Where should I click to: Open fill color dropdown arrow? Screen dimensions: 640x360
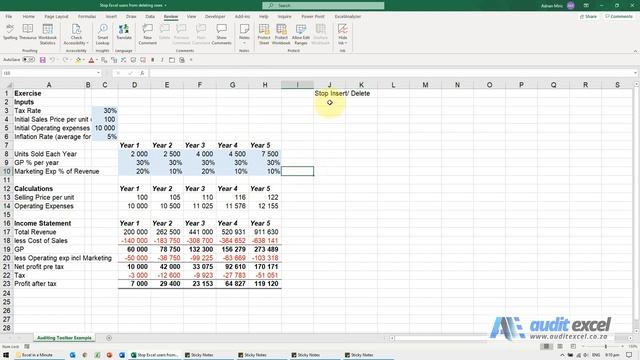click(x=84, y=60)
